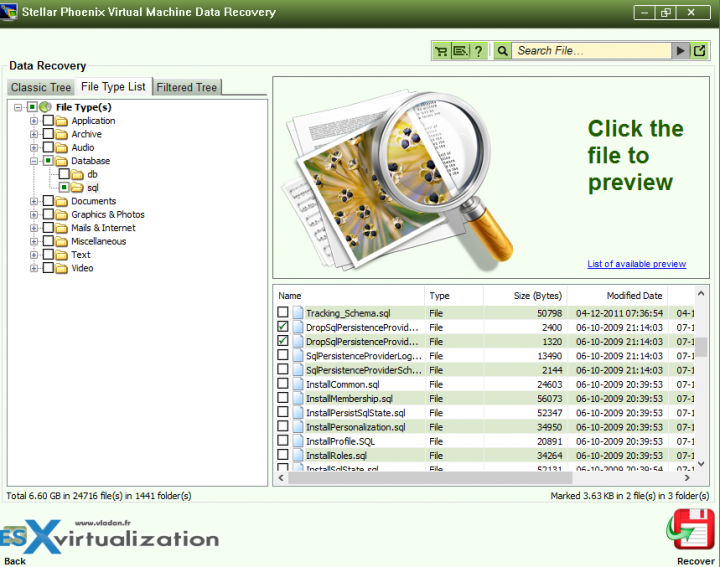Tick the db folder checkbox
Viewport: 720px width, 567px height.
(64, 174)
